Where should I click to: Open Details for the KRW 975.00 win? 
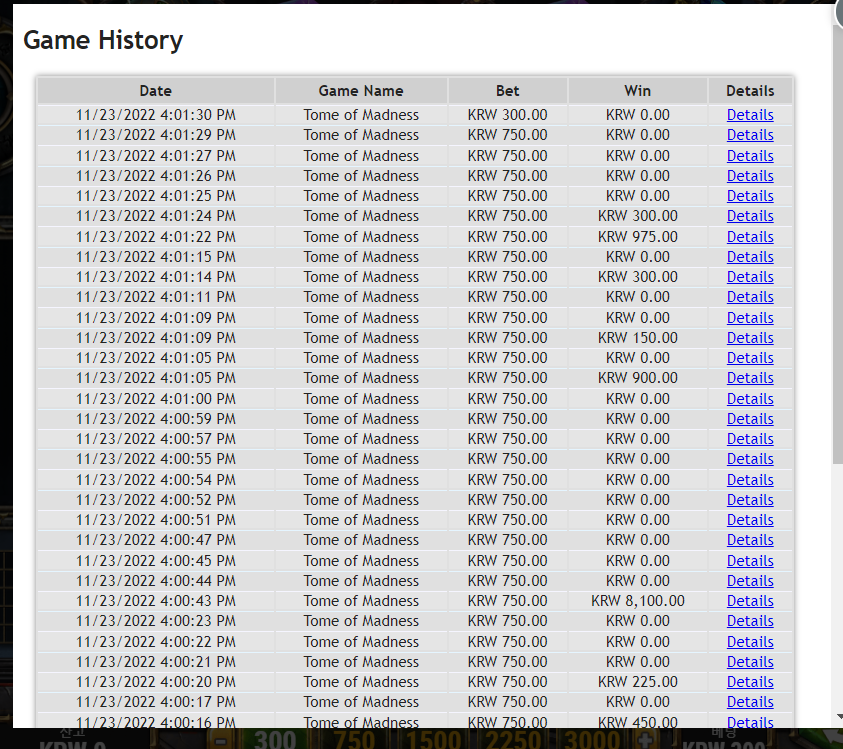pos(749,237)
